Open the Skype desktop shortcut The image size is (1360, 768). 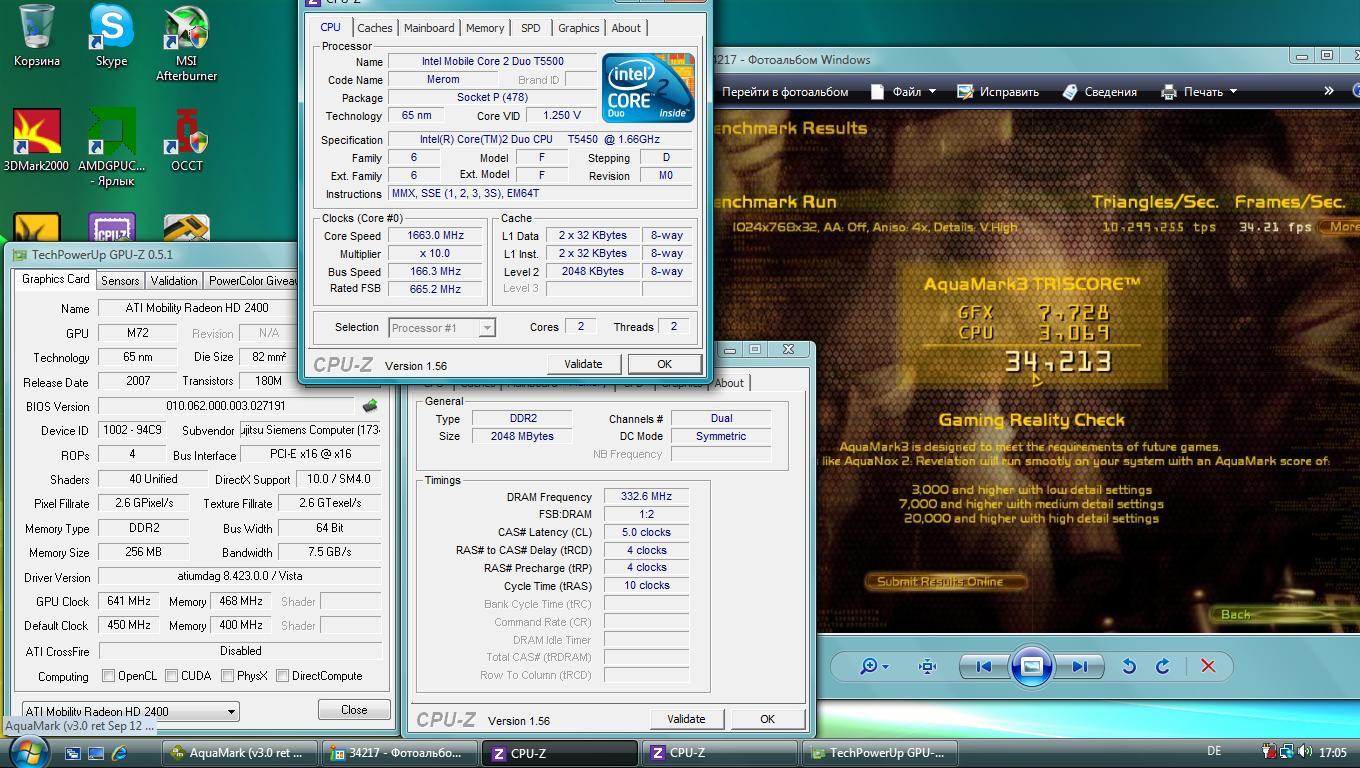111,35
